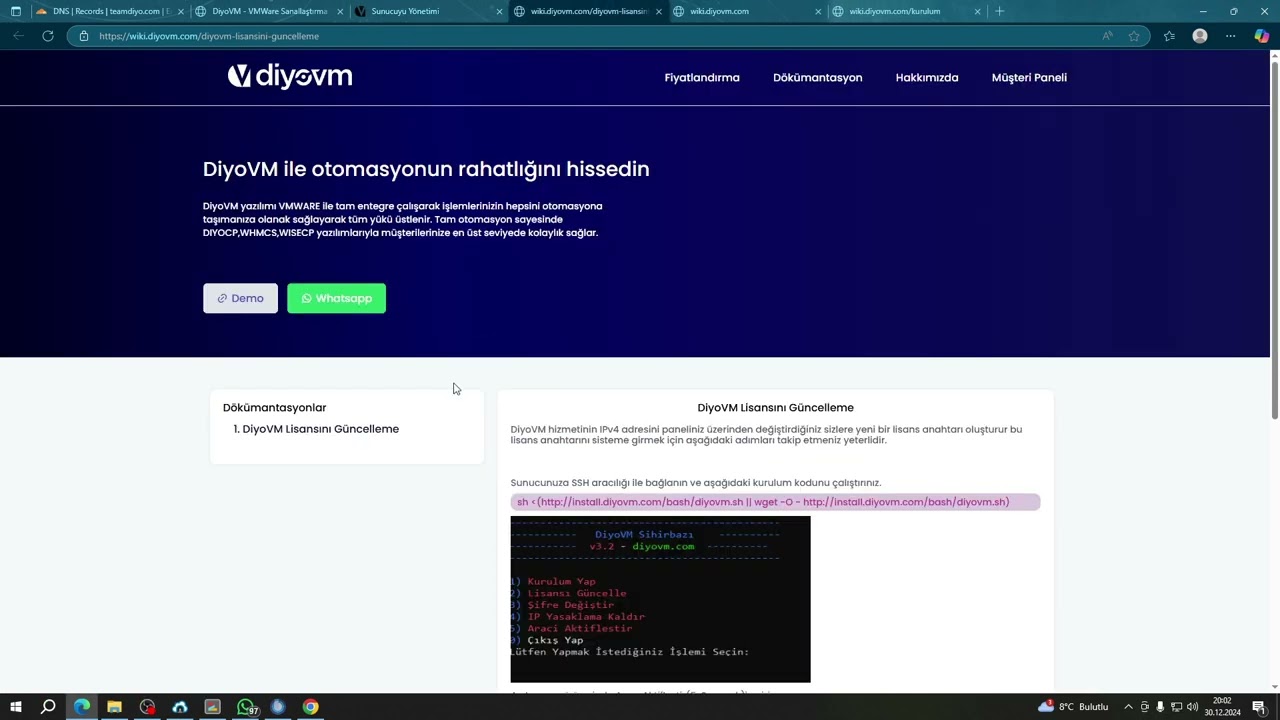1280x720 pixels.
Task: Open the blue cloud house taskbar app
Action: pyautogui.click(x=180, y=707)
